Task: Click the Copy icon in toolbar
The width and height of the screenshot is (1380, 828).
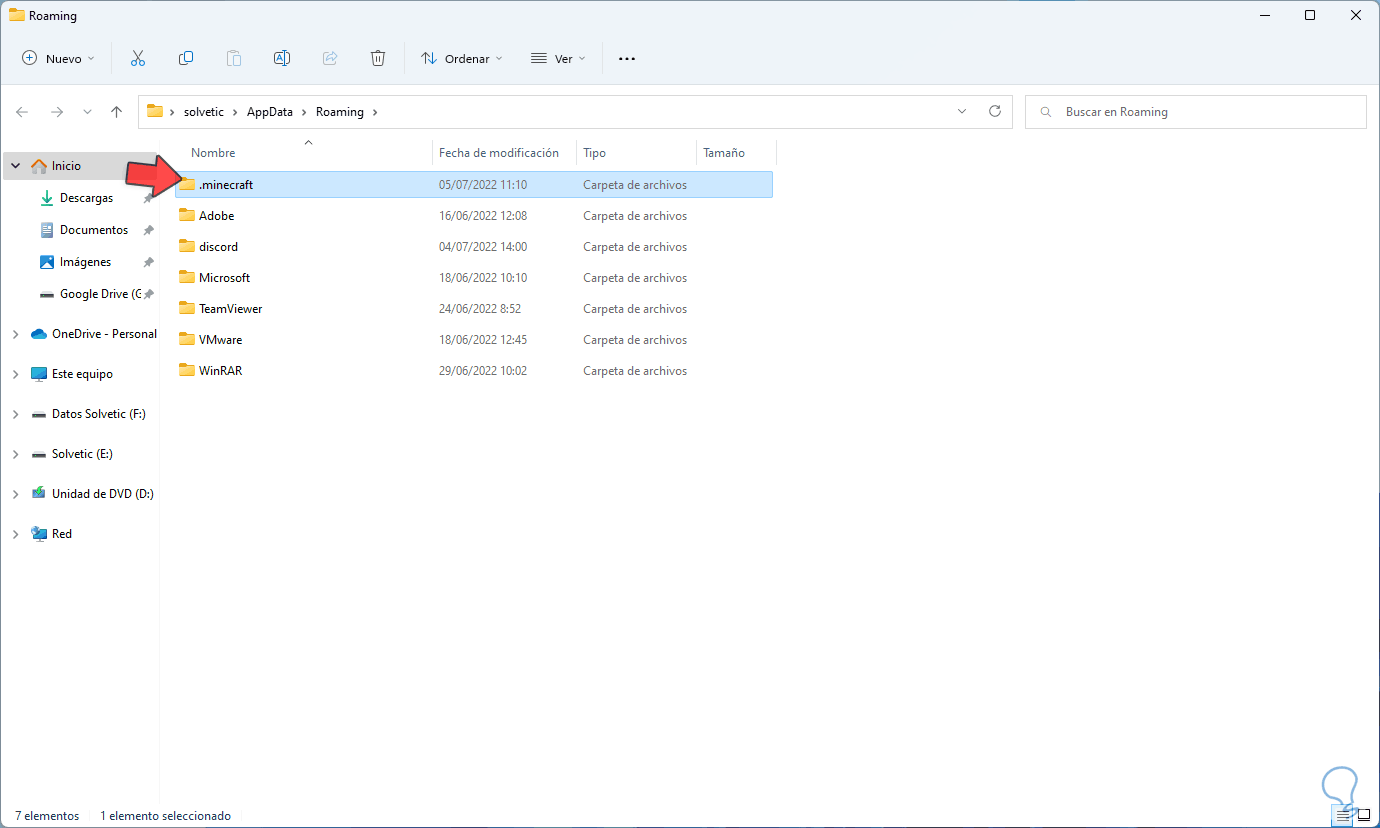Action: click(x=186, y=58)
